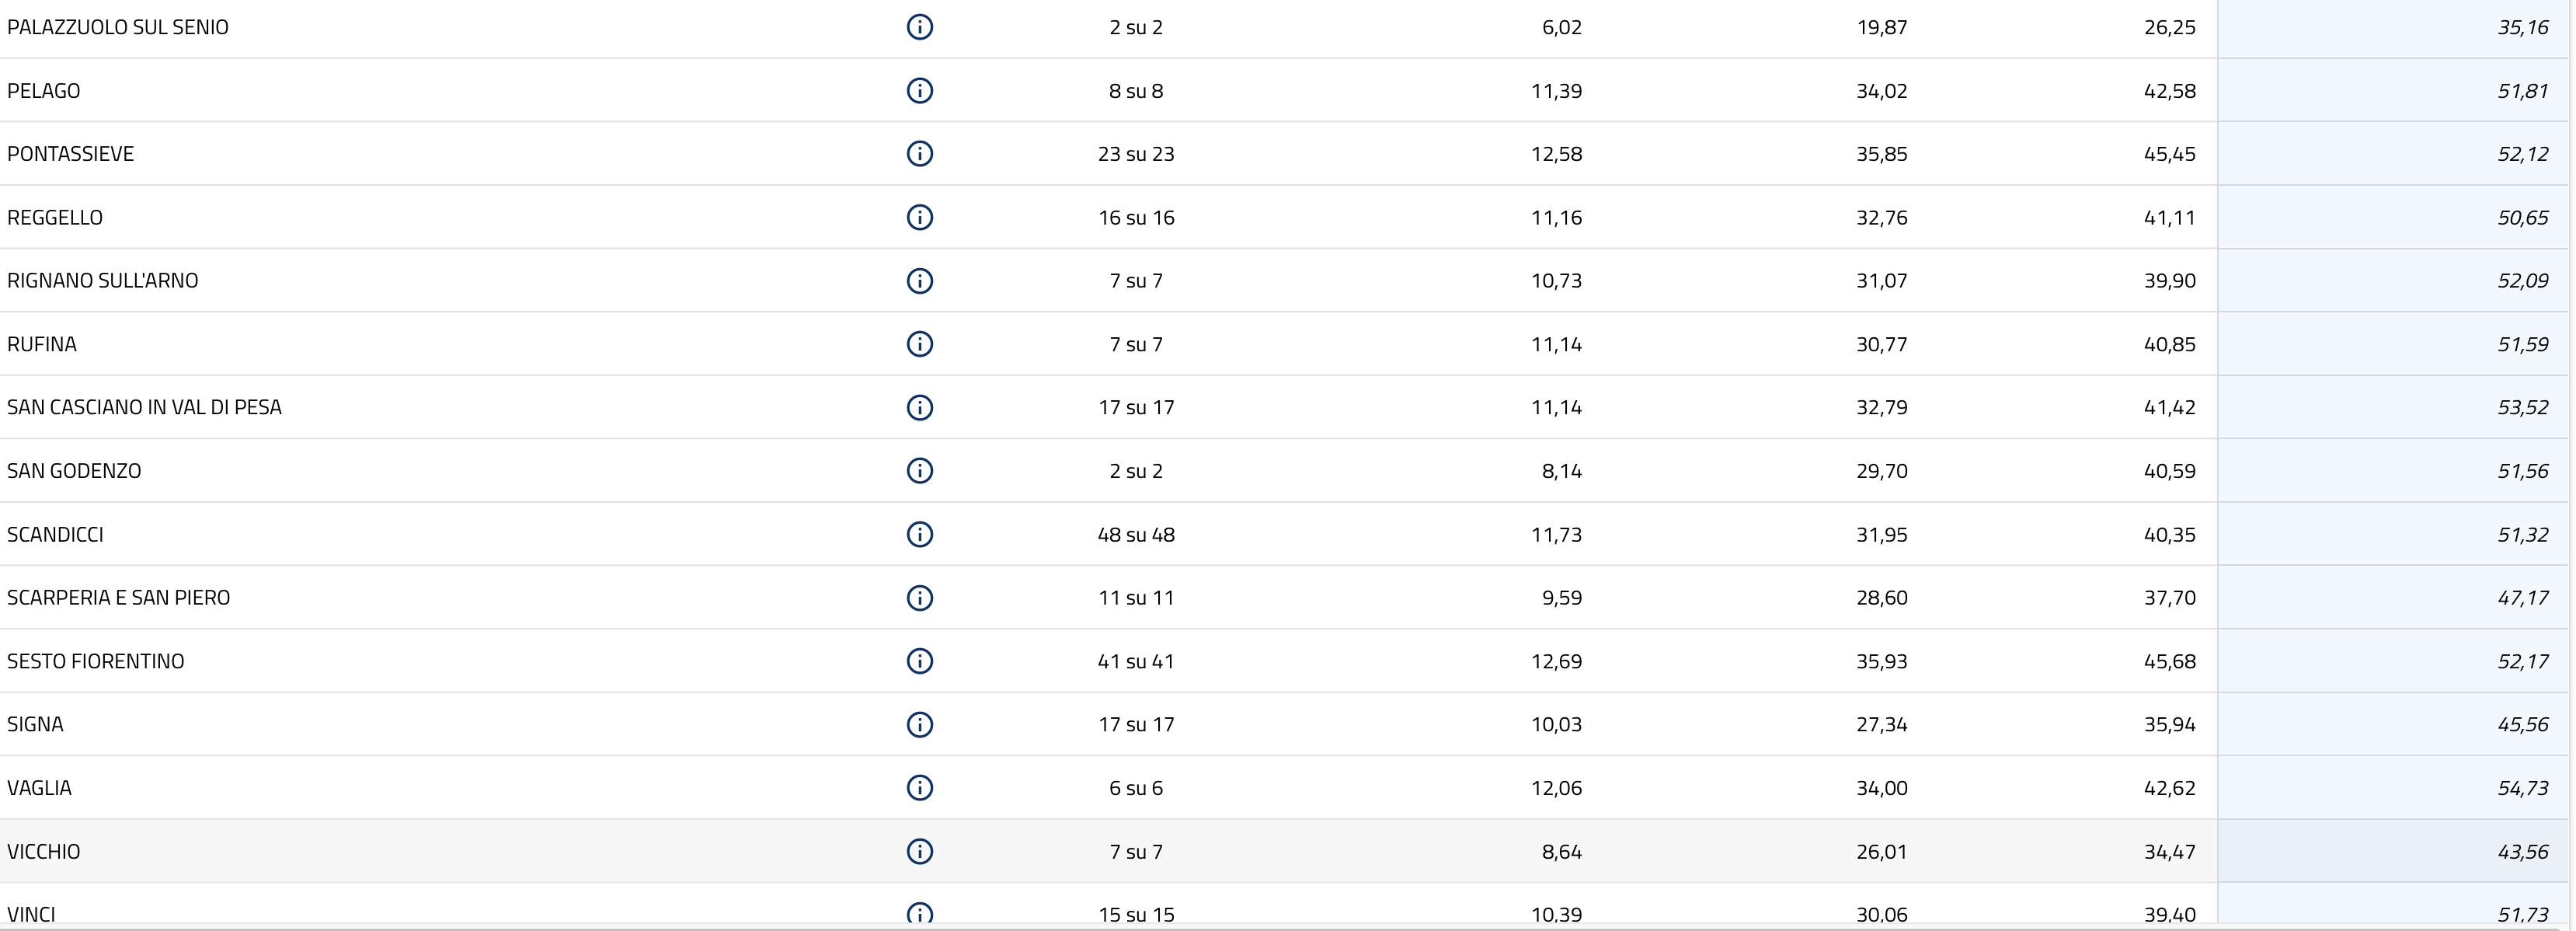
Task: Click the info icon for Palazzuolo sul Senio
Action: pyautogui.click(x=919, y=27)
